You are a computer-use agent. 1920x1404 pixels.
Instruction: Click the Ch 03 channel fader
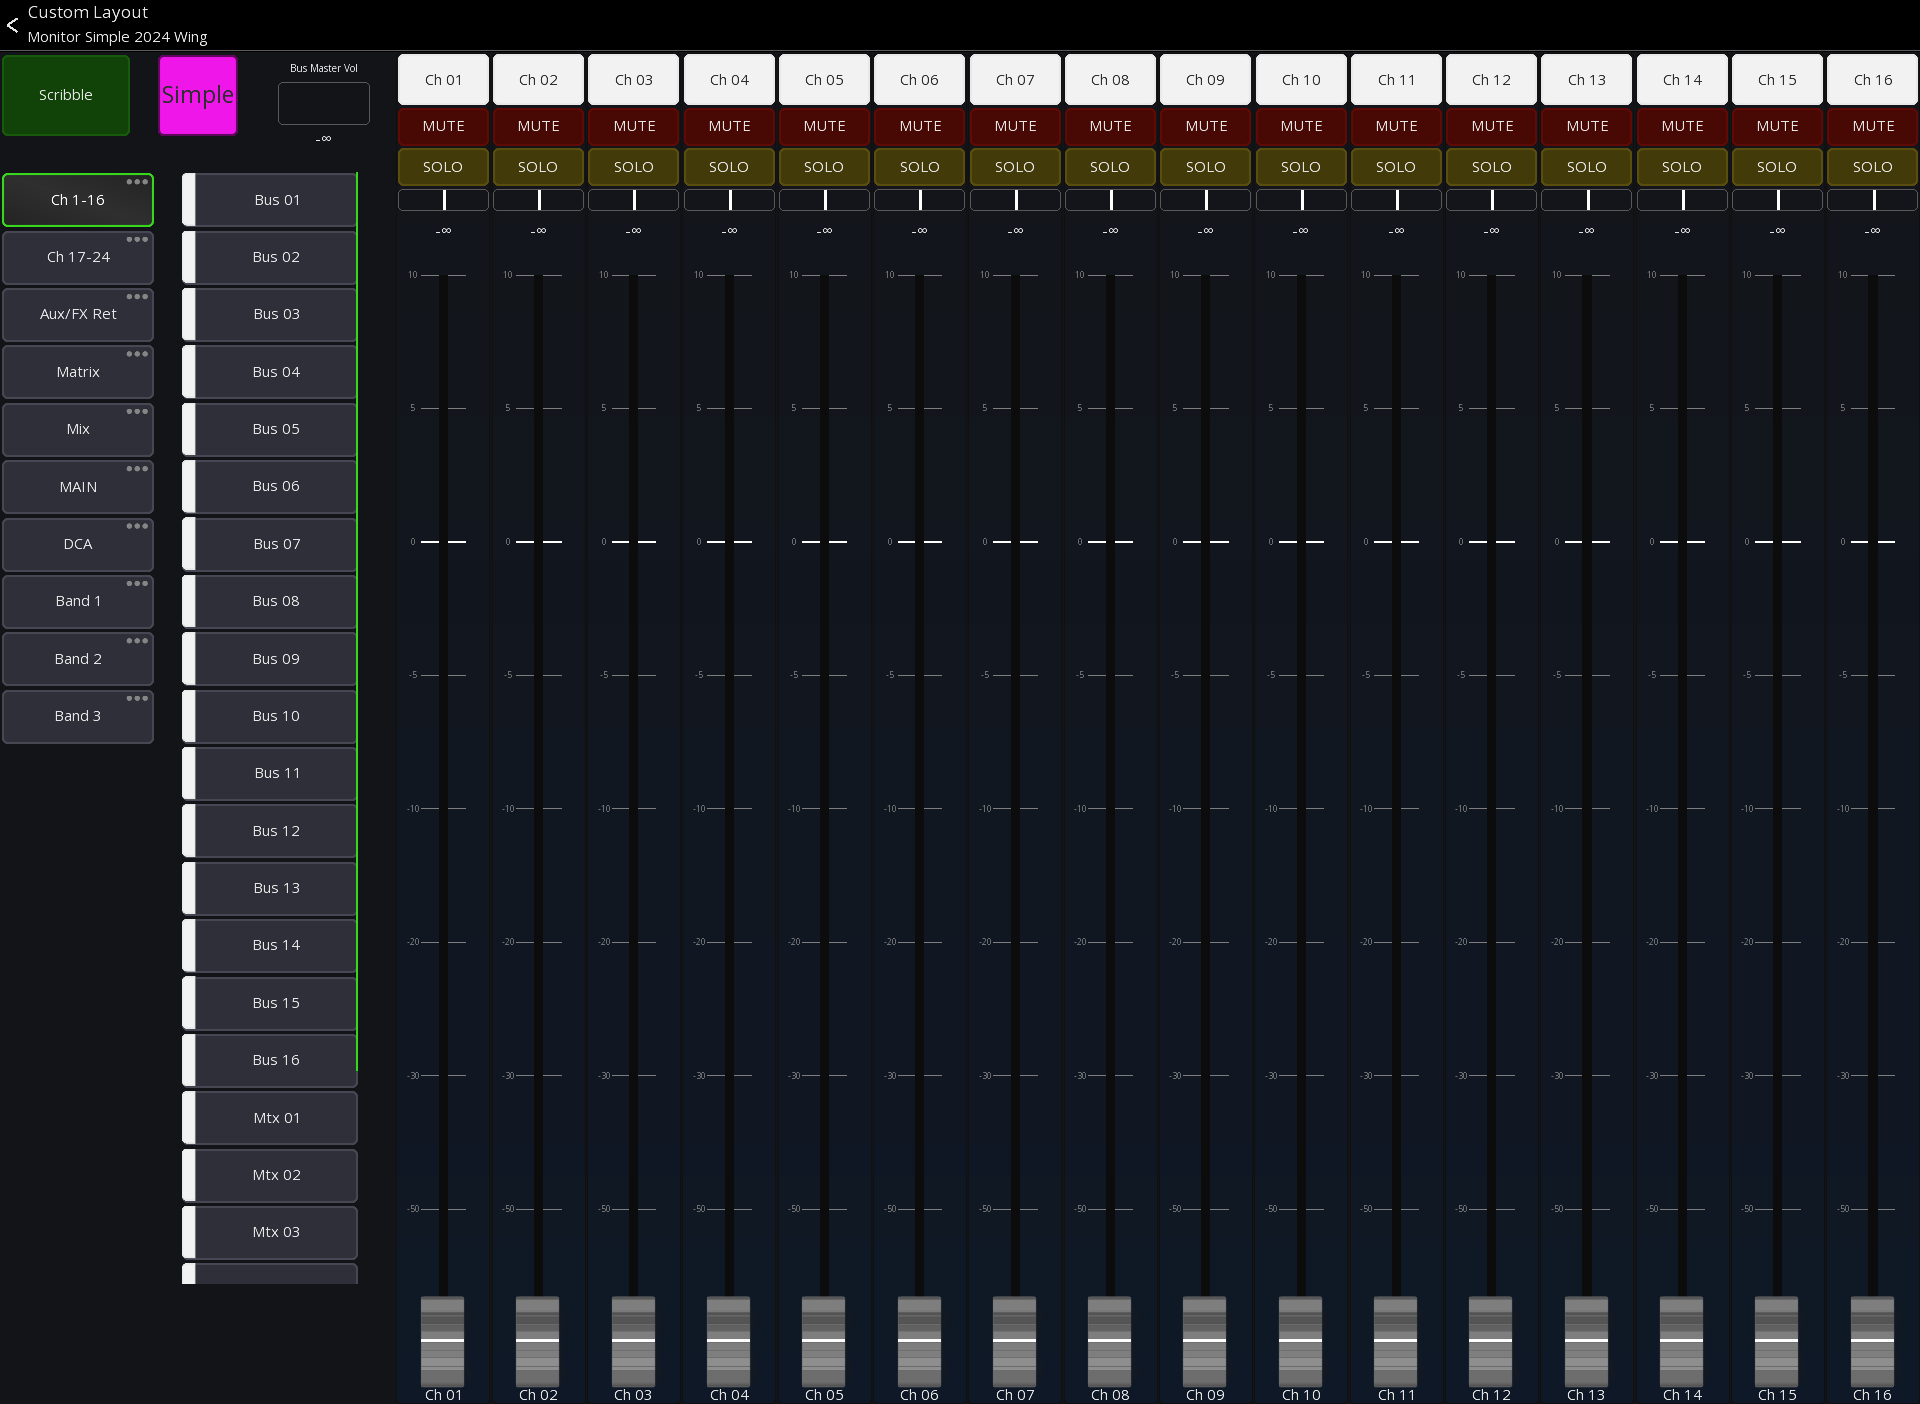click(x=633, y=1340)
